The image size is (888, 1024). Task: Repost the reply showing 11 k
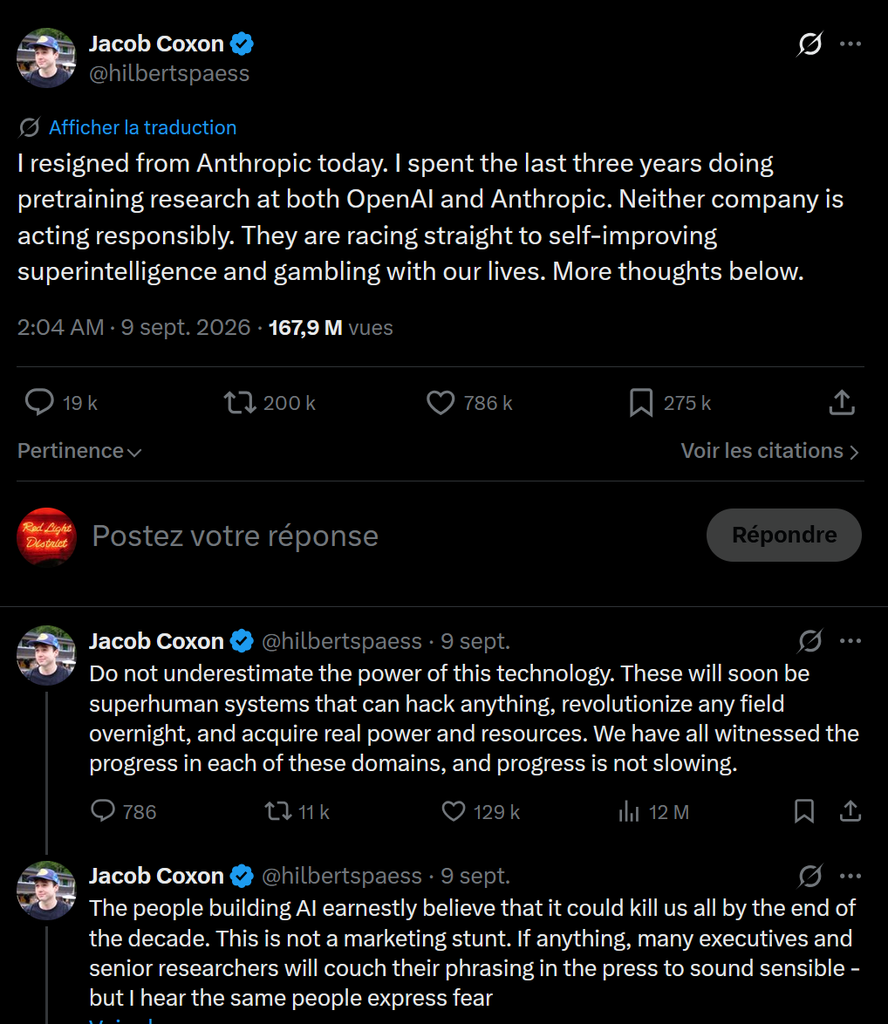pos(278,811)
